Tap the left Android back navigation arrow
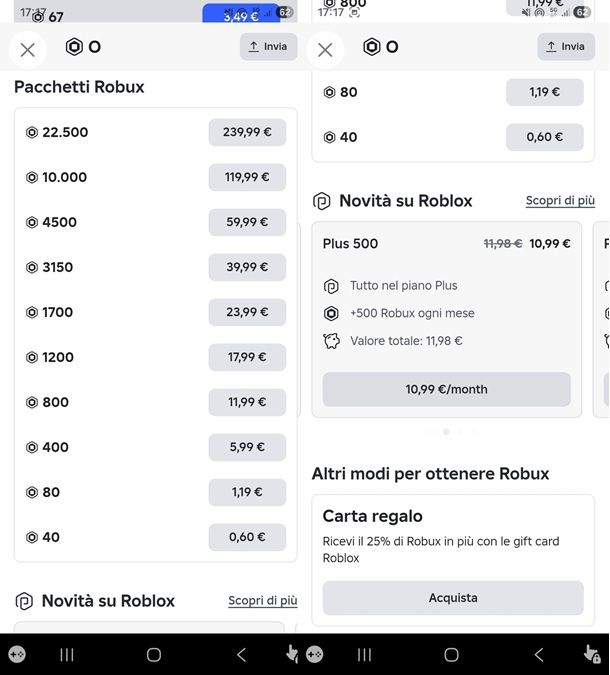This screenshot has height=675, width=610. pyautogui.click(x=242, y=655)
